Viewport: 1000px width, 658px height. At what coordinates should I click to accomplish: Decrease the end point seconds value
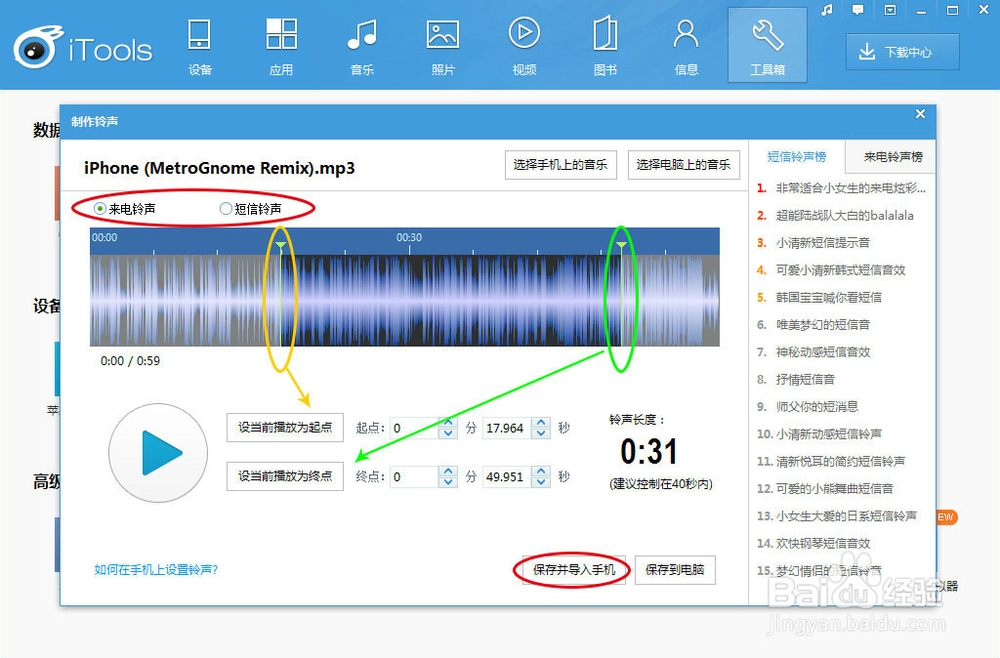[x=541, y=482]
